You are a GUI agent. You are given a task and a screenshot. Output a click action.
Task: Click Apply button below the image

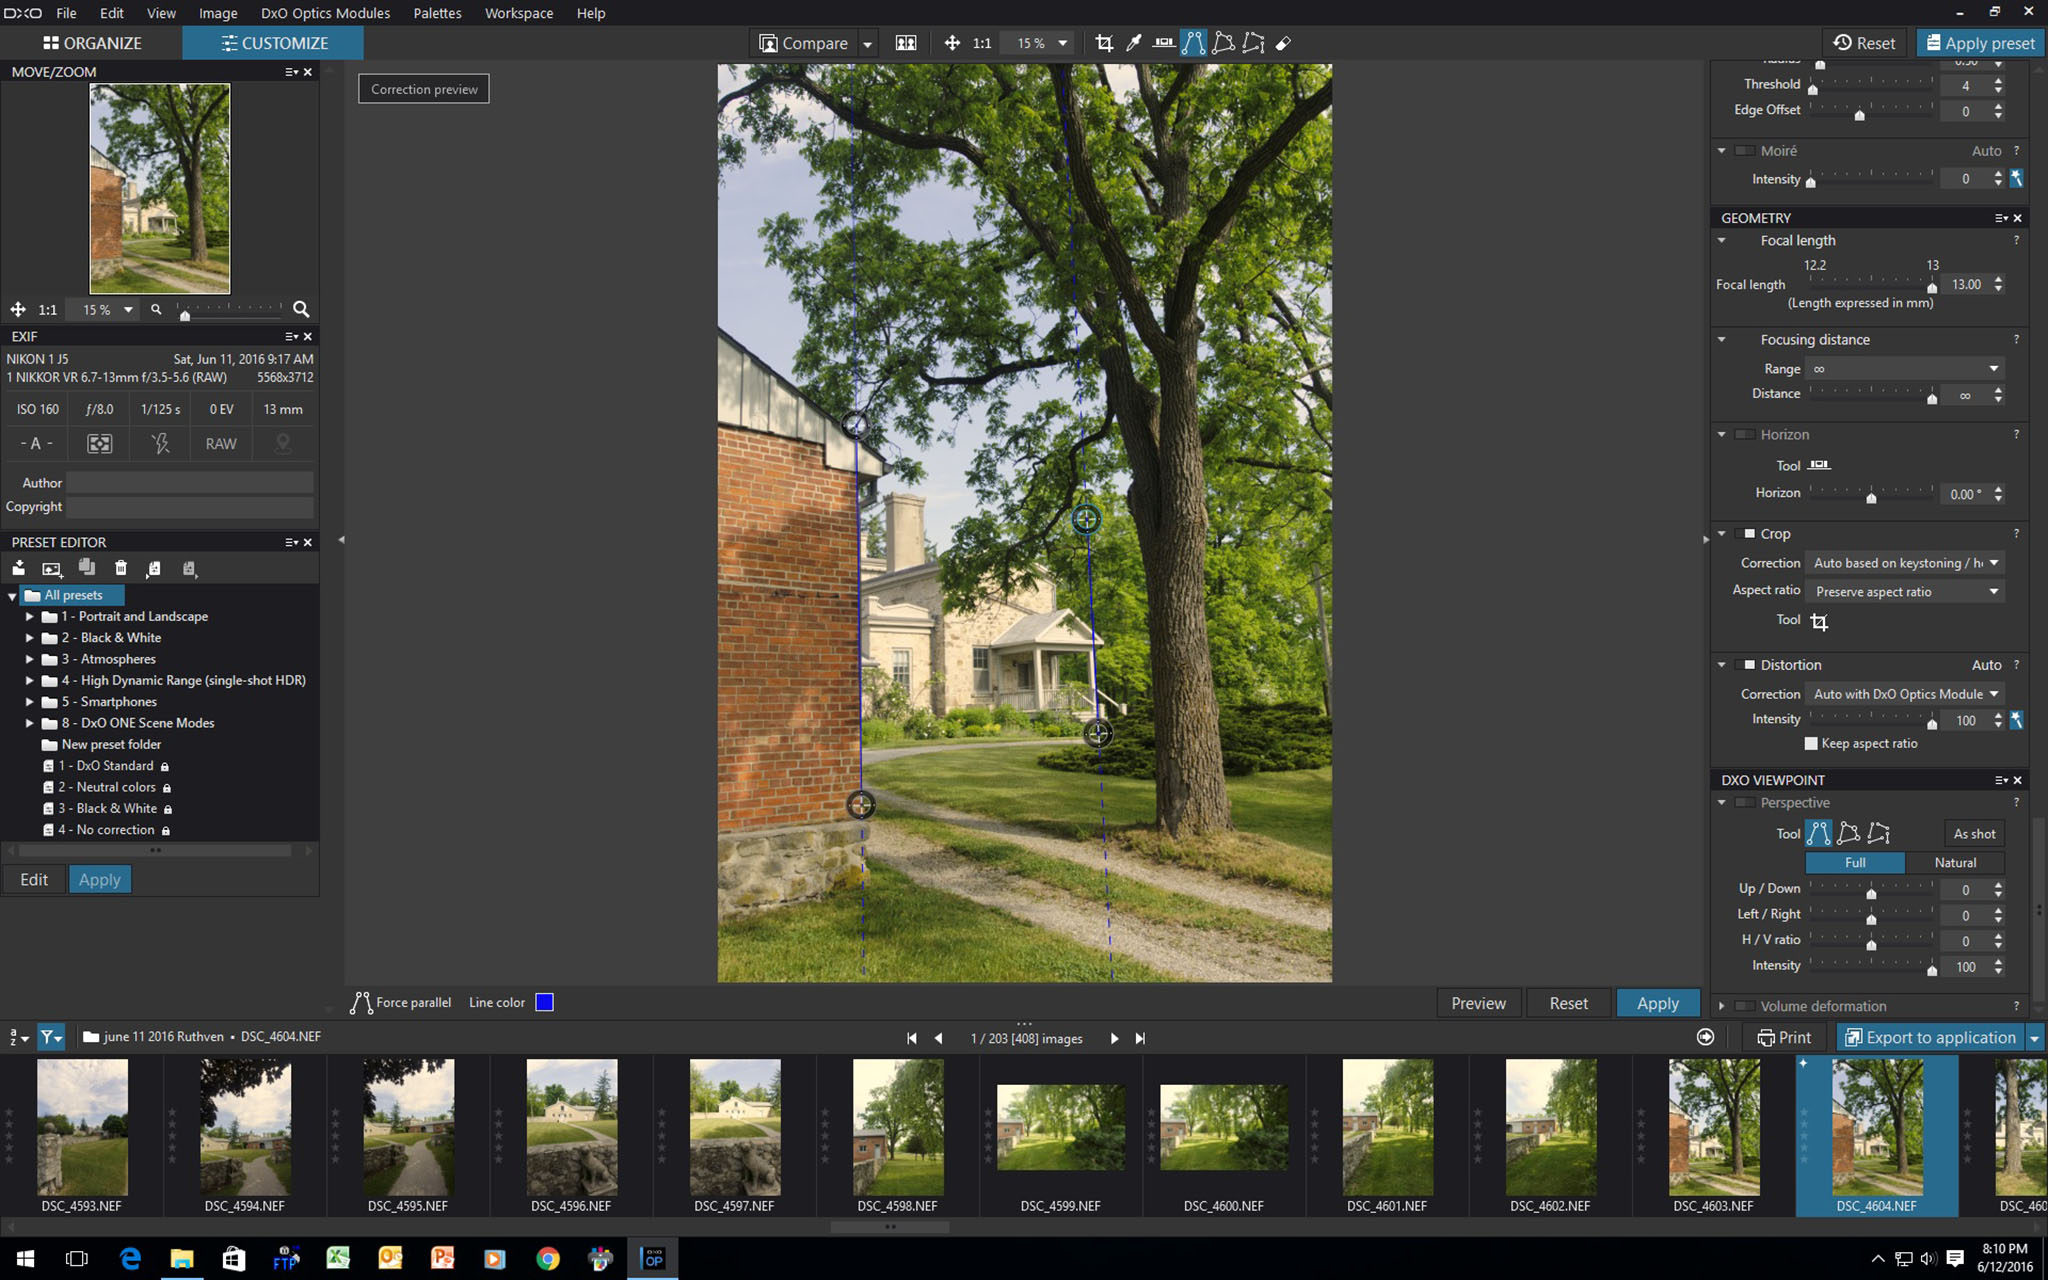1657,1003
